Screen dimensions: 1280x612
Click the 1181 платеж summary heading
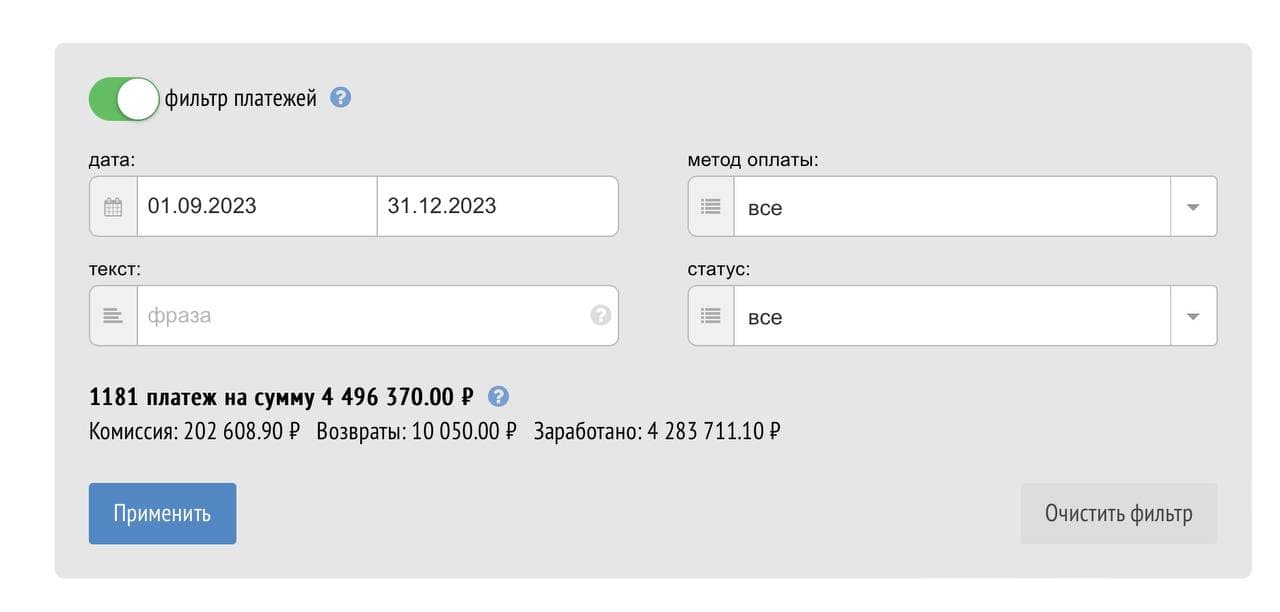pyautogui.click(x=282, y=397)
